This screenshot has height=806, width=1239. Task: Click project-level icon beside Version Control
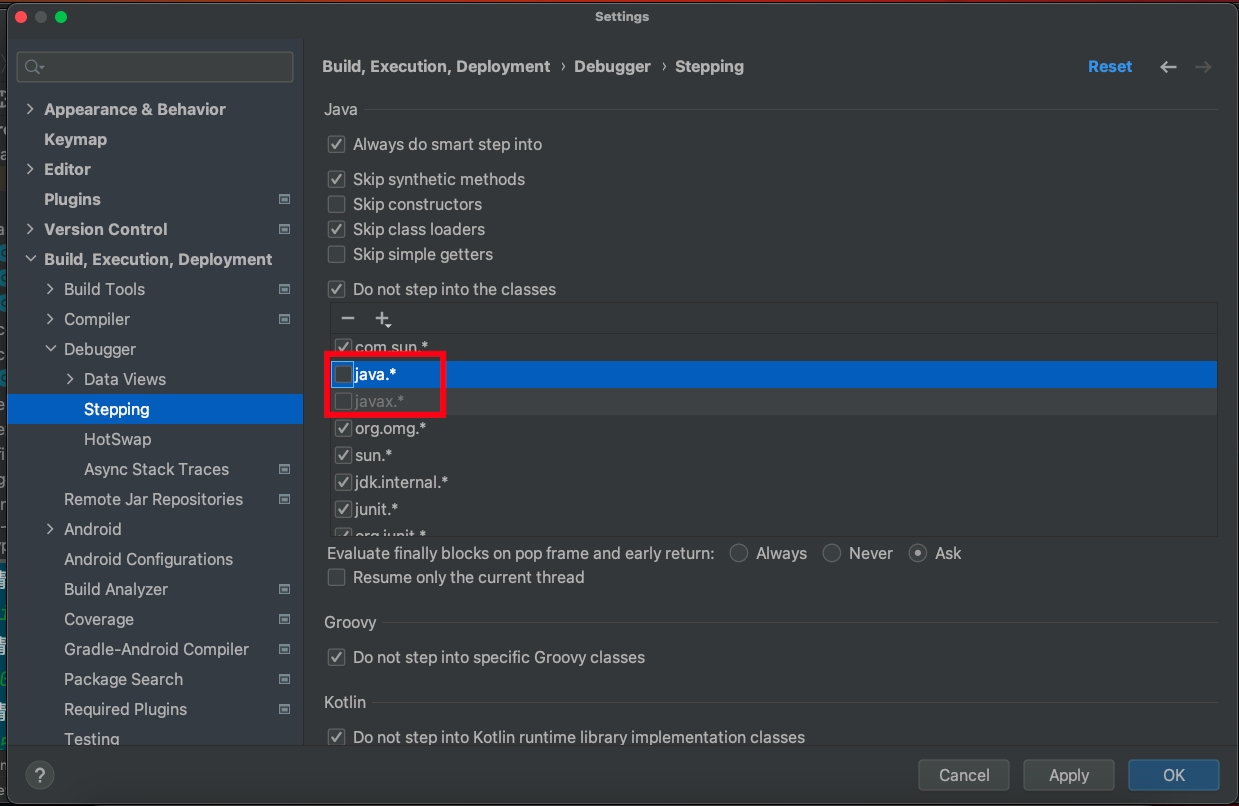tap(285, 230)
